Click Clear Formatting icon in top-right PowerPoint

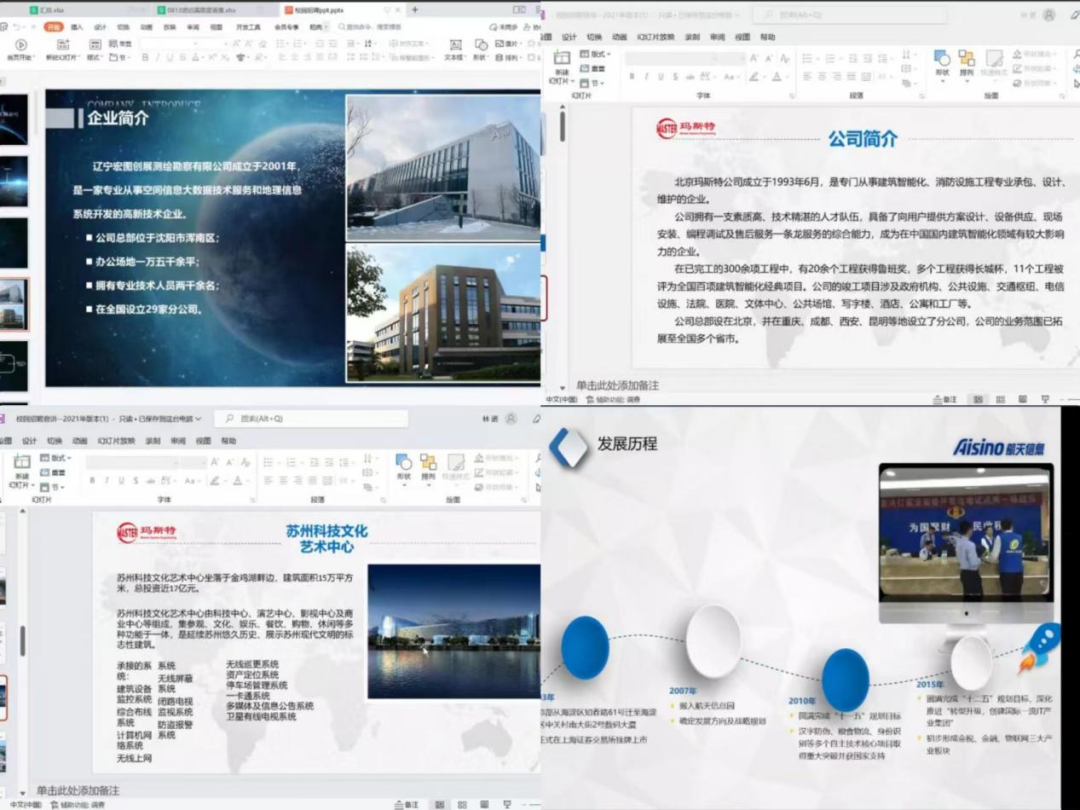point(785,58)
